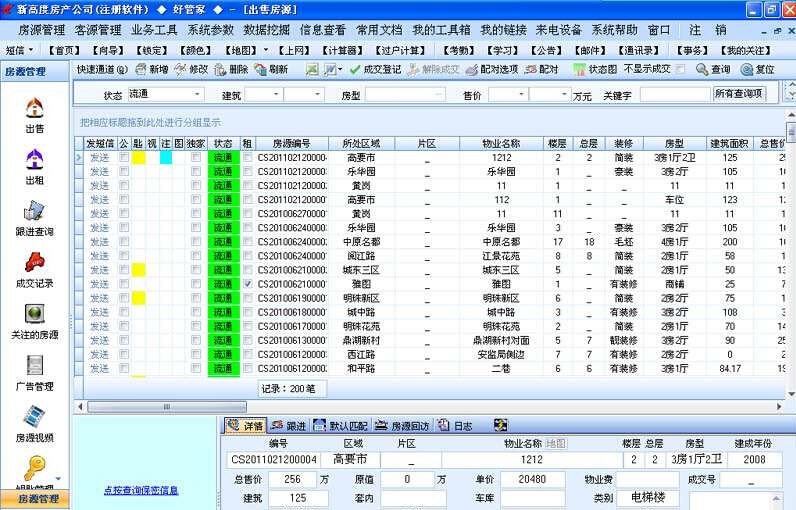Click the yellow 贴 cell in 城东三区 row
Screen dimensions: 796x510
[139, 270]
